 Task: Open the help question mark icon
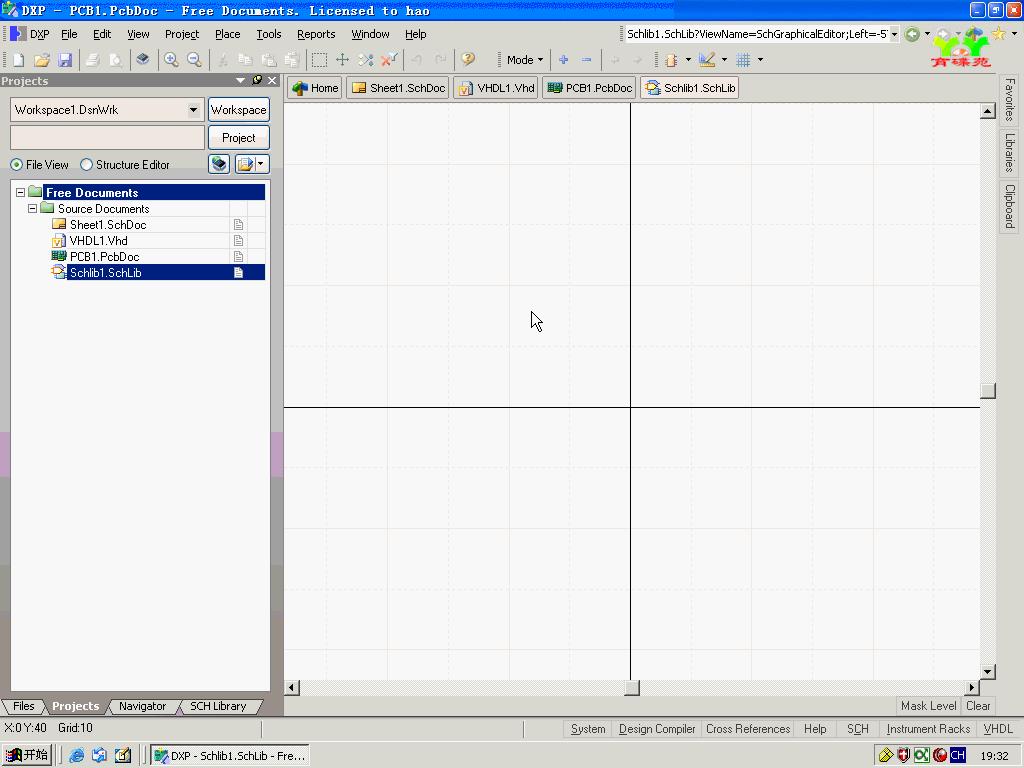tap(468, 60)
